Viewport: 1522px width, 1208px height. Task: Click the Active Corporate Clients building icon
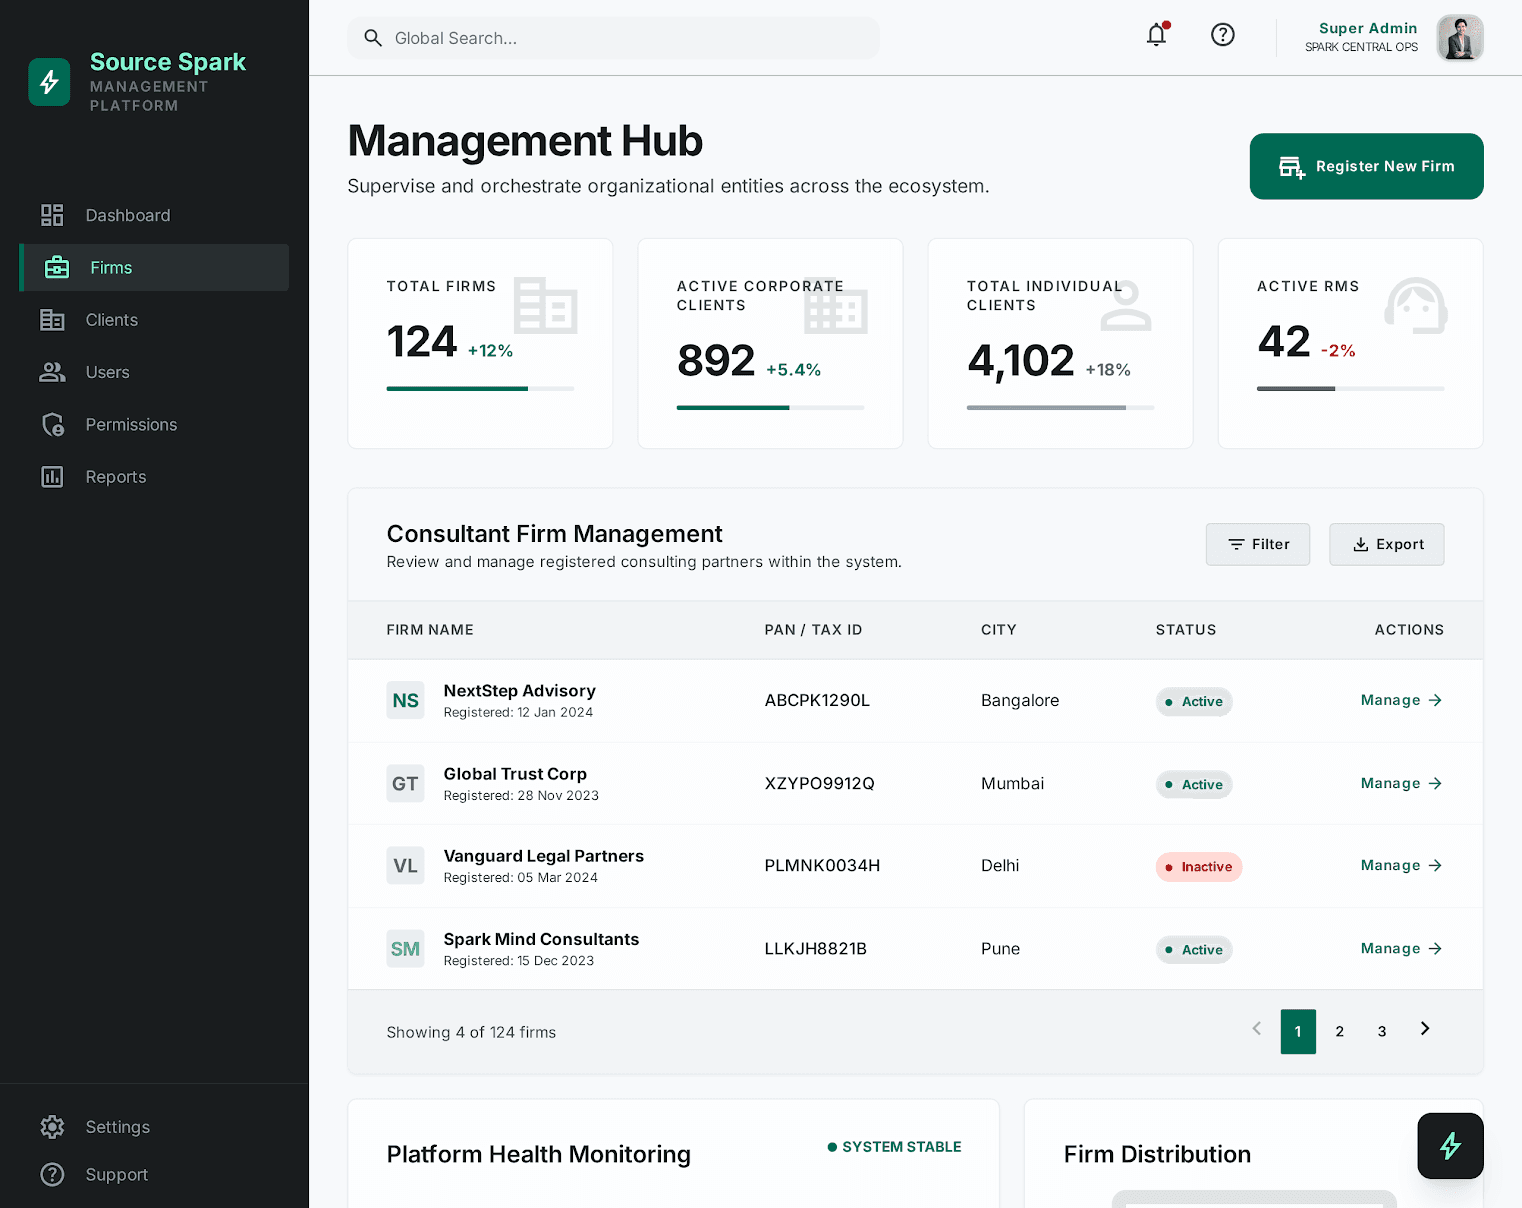(x=836, y=305)
